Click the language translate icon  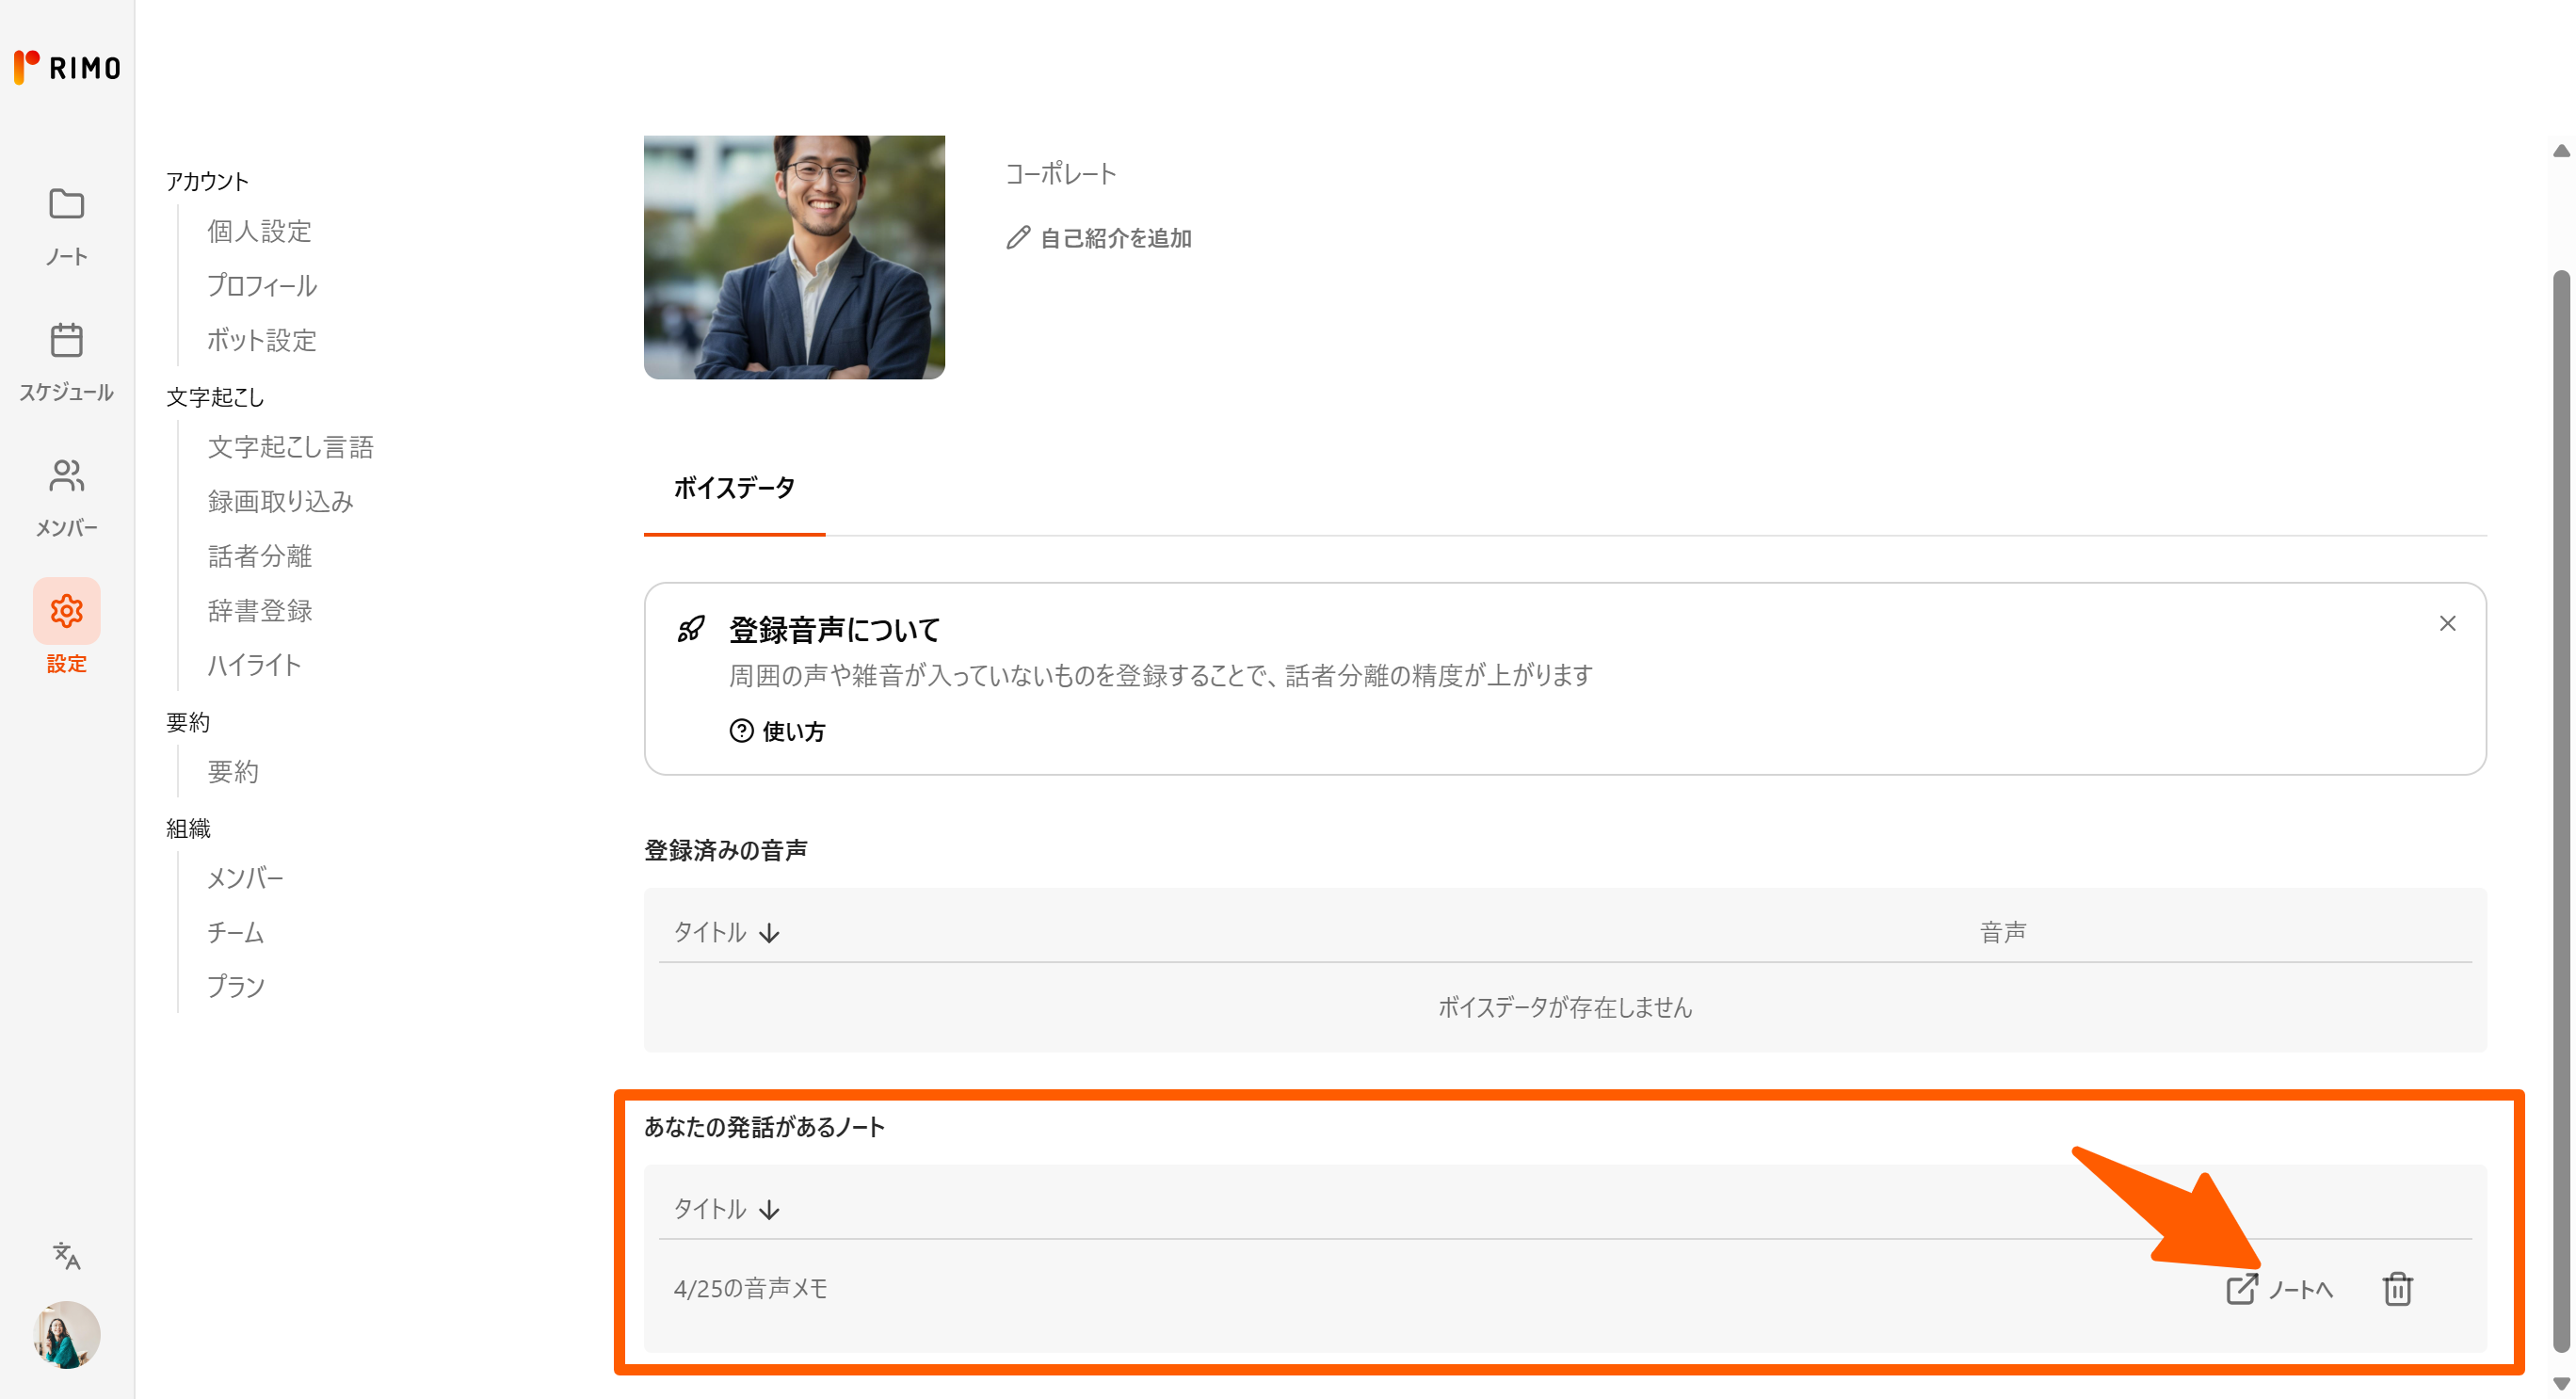pos(66,1255)
